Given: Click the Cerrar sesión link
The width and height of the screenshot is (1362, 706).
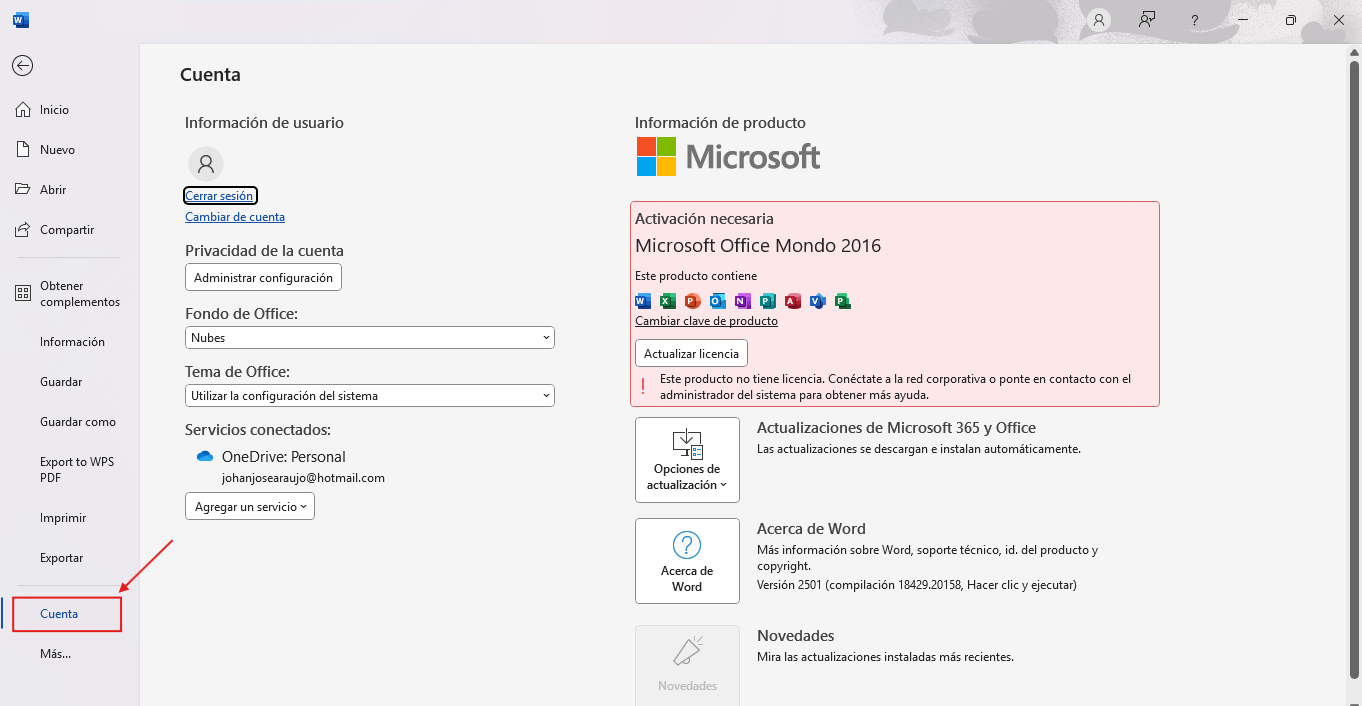Looking at the screenshot, I should pos(220,196).
